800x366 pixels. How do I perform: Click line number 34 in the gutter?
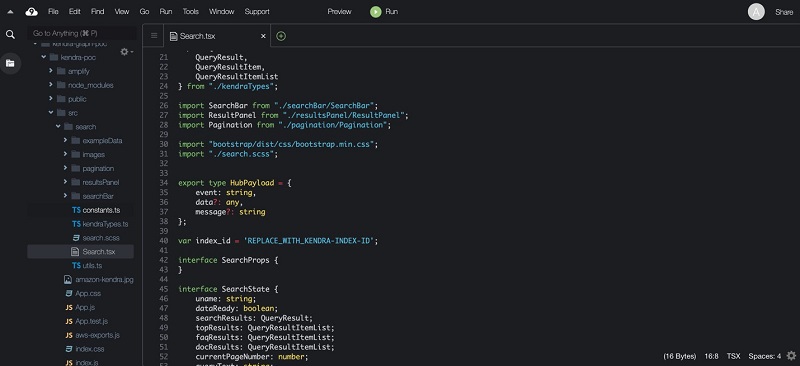(163, 183)
